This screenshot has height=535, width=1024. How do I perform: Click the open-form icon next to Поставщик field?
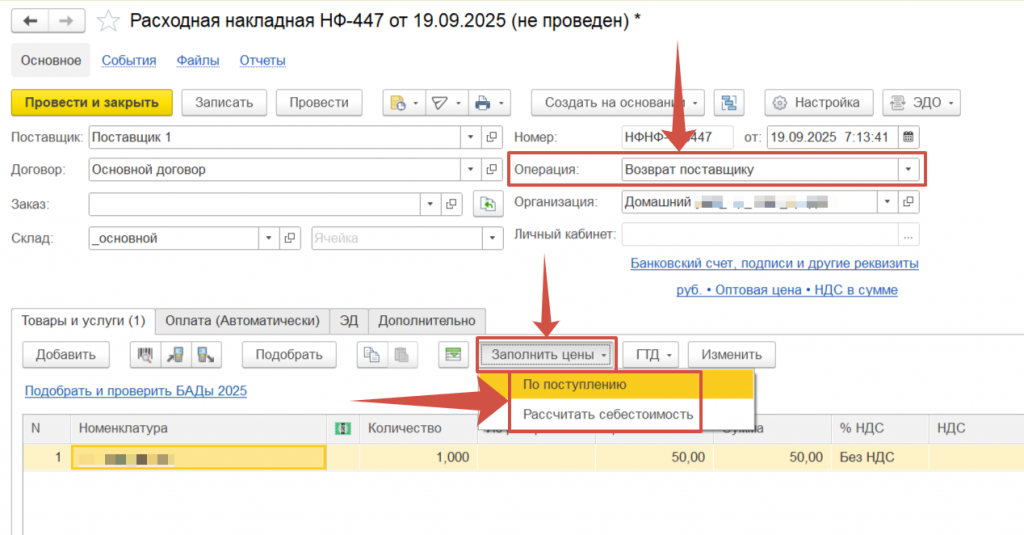point(491,137)
